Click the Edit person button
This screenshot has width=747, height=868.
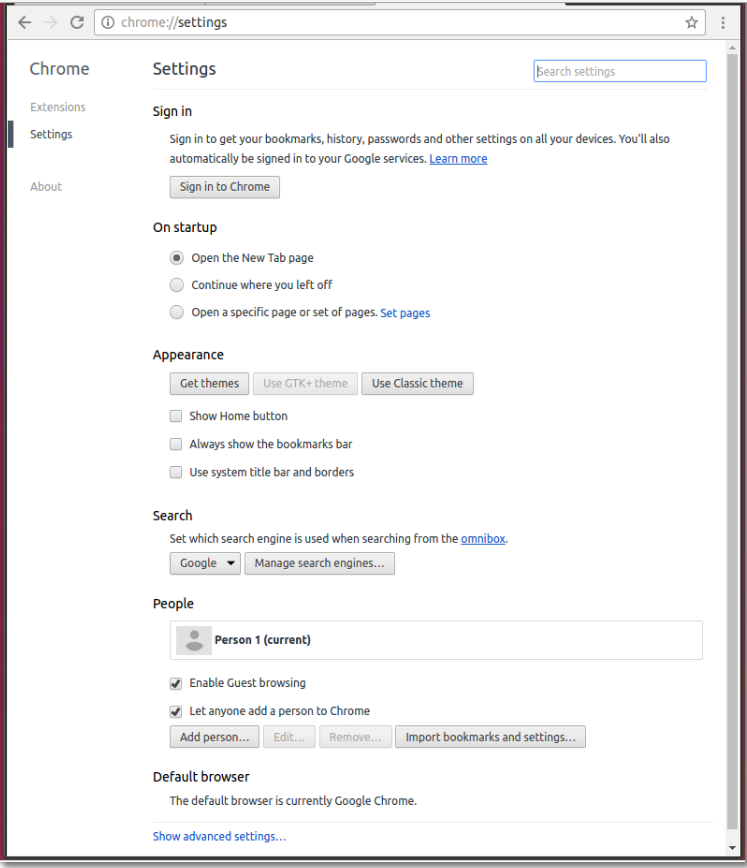click(289, 737)
